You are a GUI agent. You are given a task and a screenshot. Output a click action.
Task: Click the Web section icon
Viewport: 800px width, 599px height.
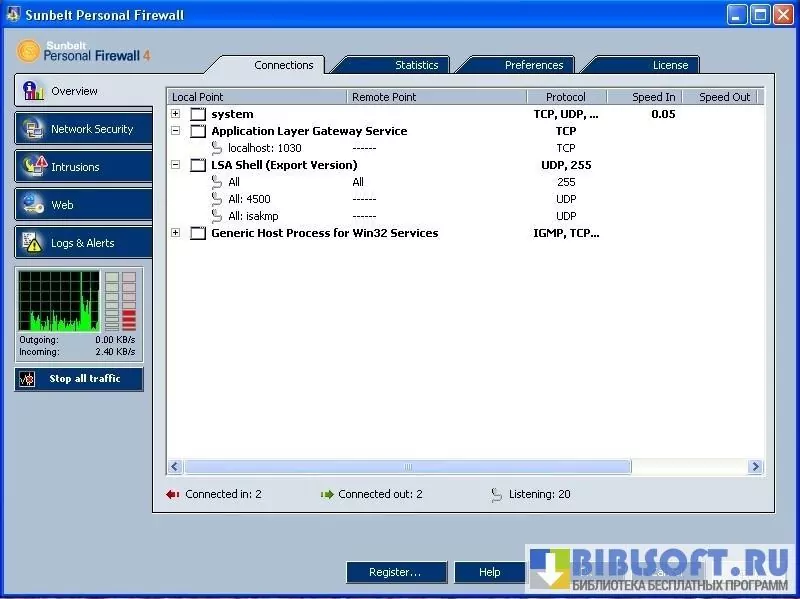[x=34, y=205]
